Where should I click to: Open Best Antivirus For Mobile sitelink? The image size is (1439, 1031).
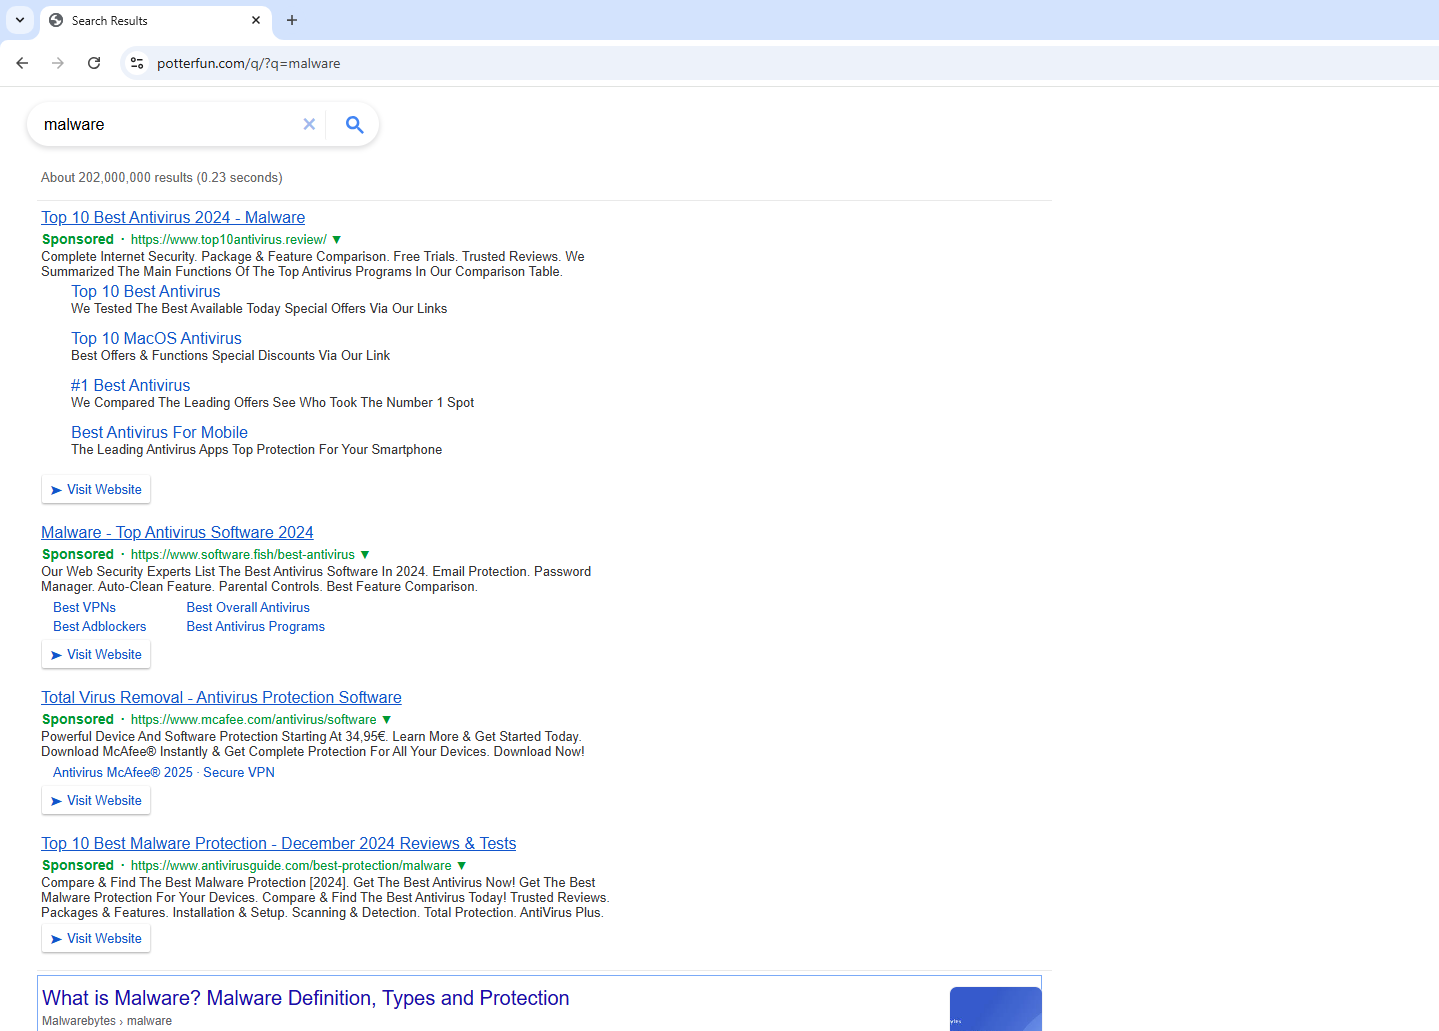coord(159,432)
